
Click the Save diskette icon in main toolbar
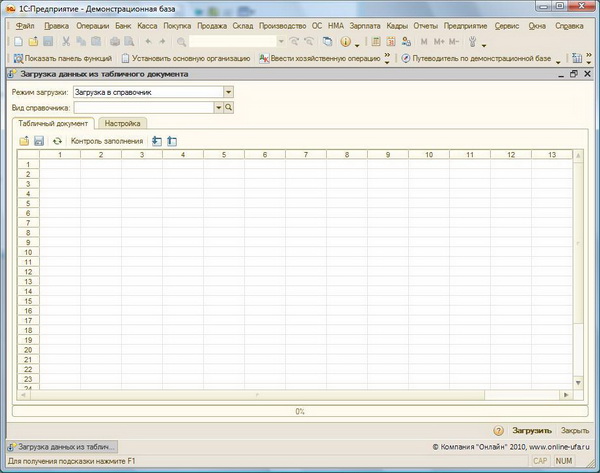tap(48, 41)
